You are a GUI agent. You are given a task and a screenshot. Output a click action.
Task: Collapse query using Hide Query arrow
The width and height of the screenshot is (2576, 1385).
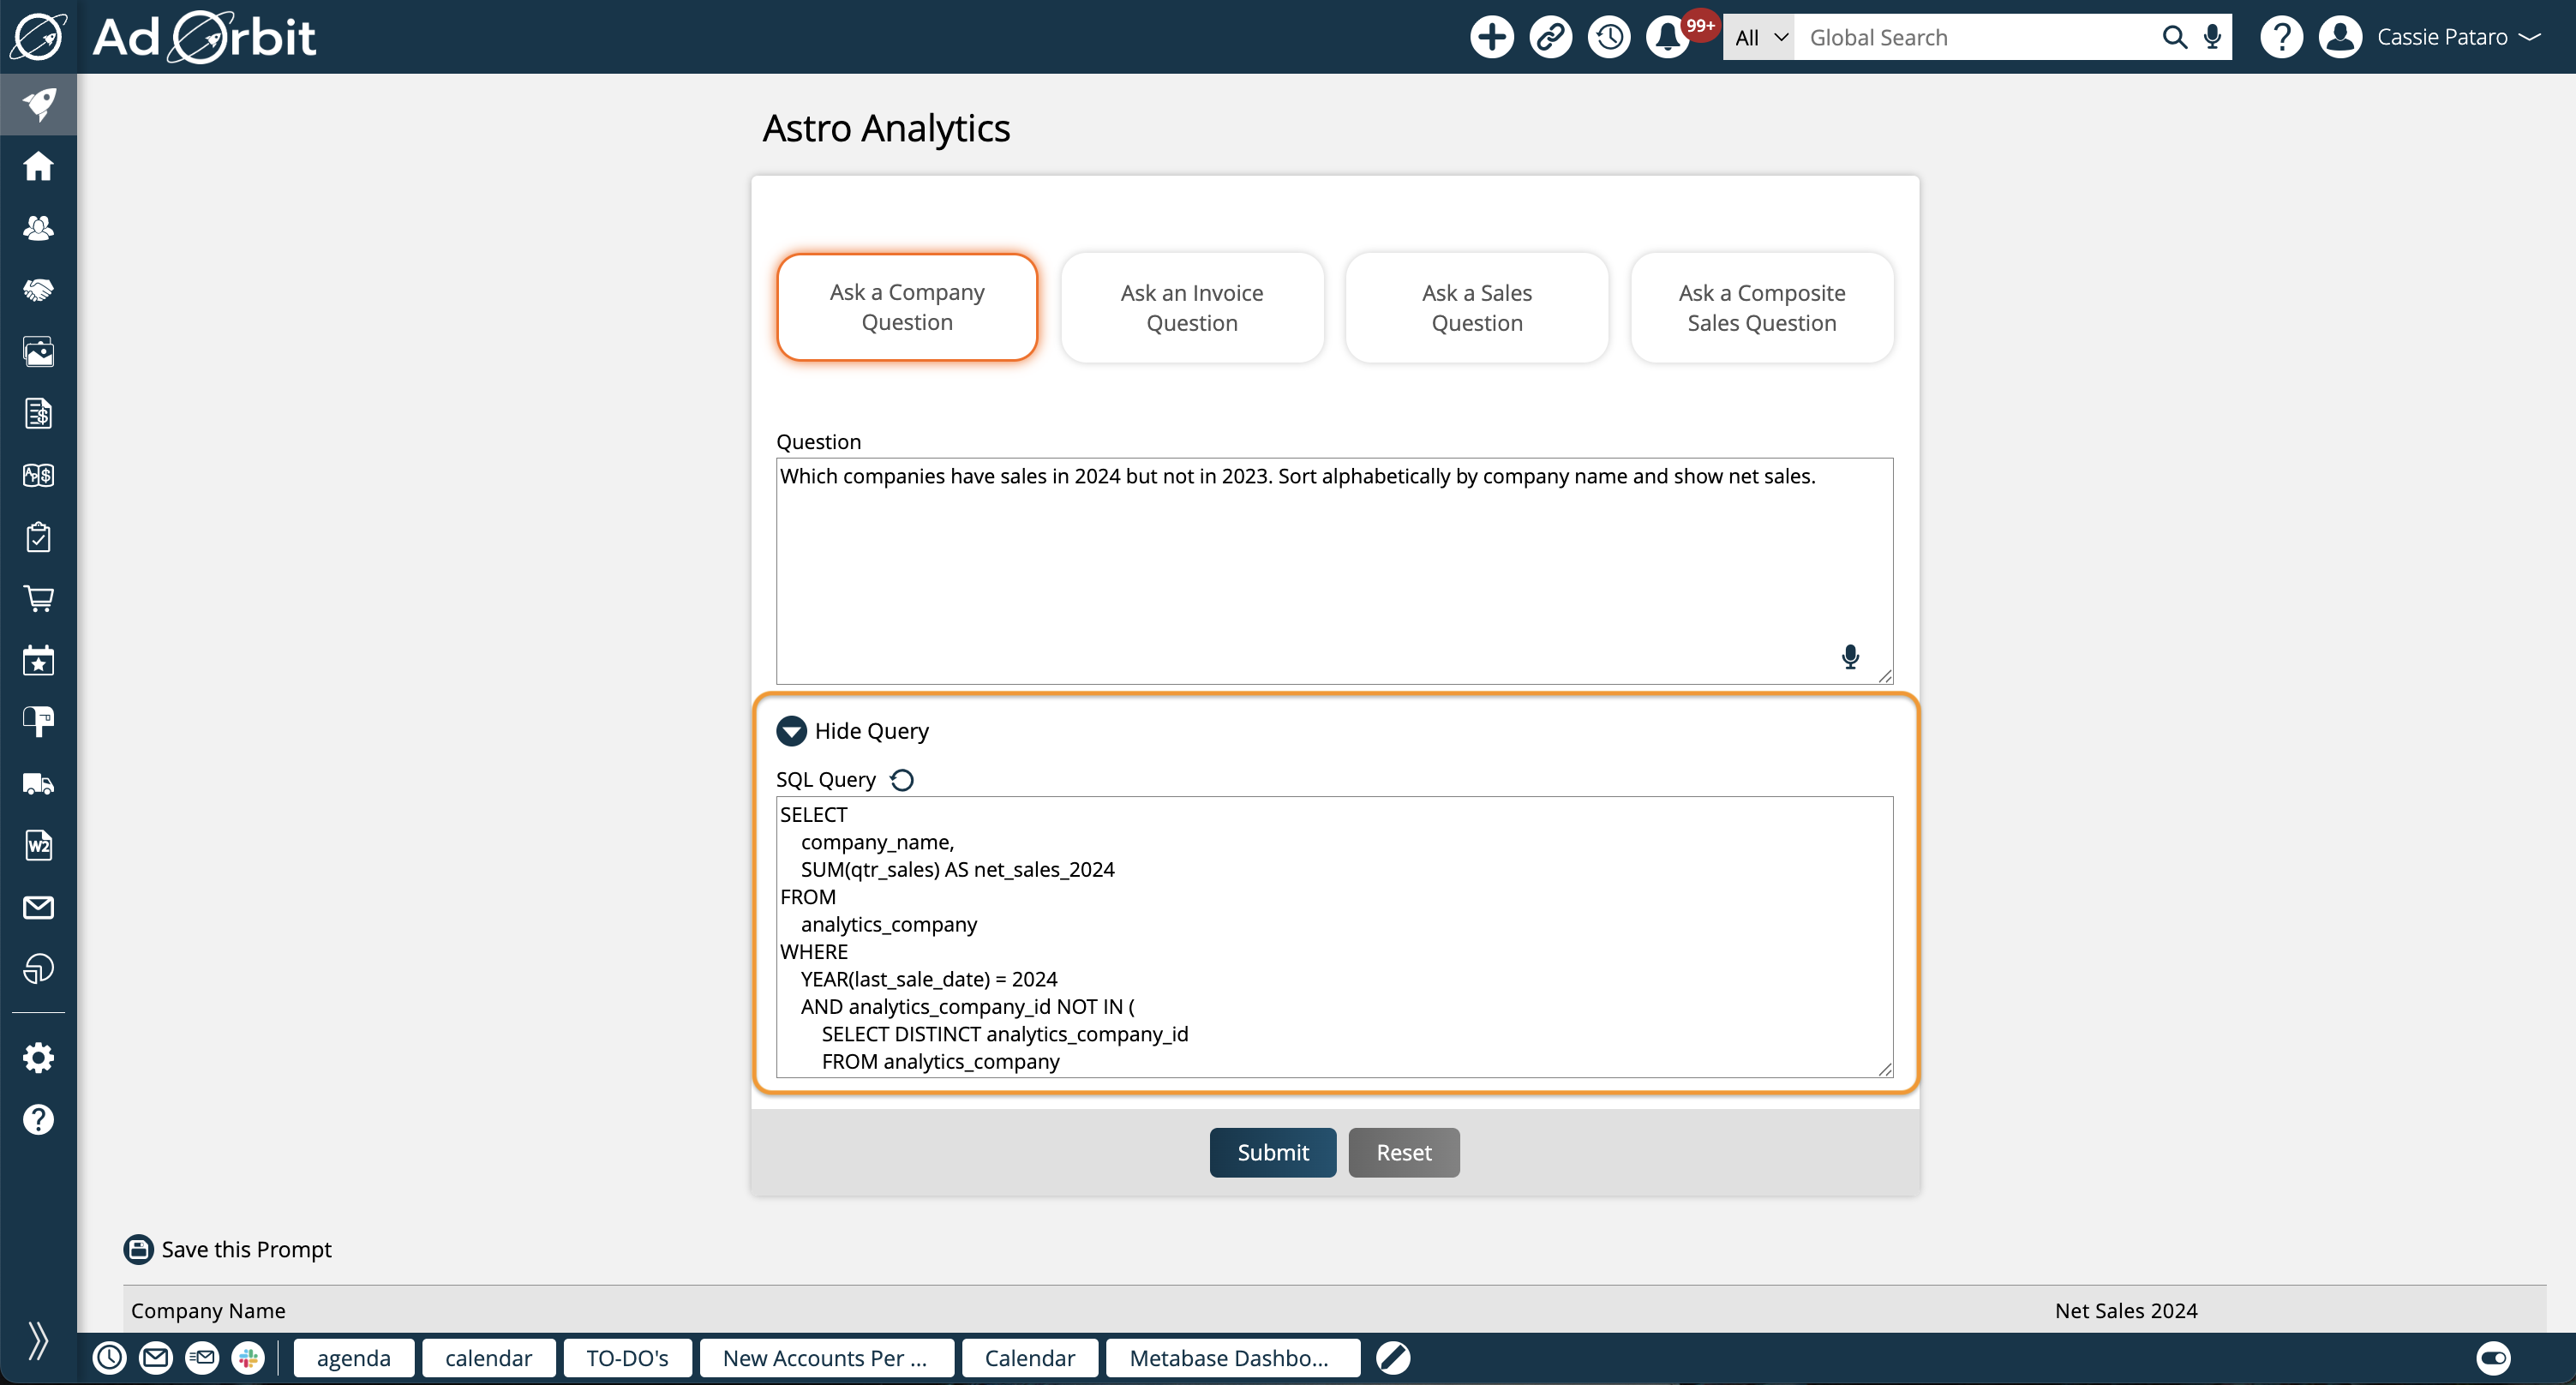point(791,731)
